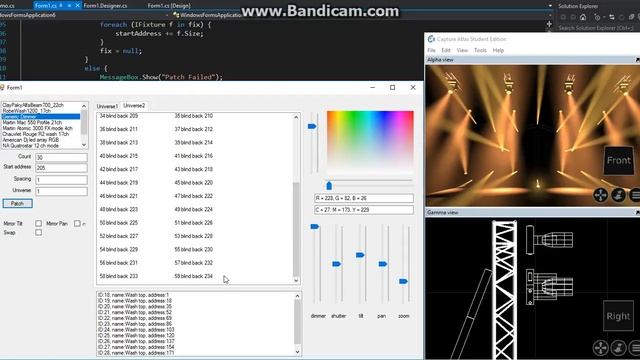640x360 pixels.
Task: Click log list scroll-up arrow
Action: tap(297, 296)
